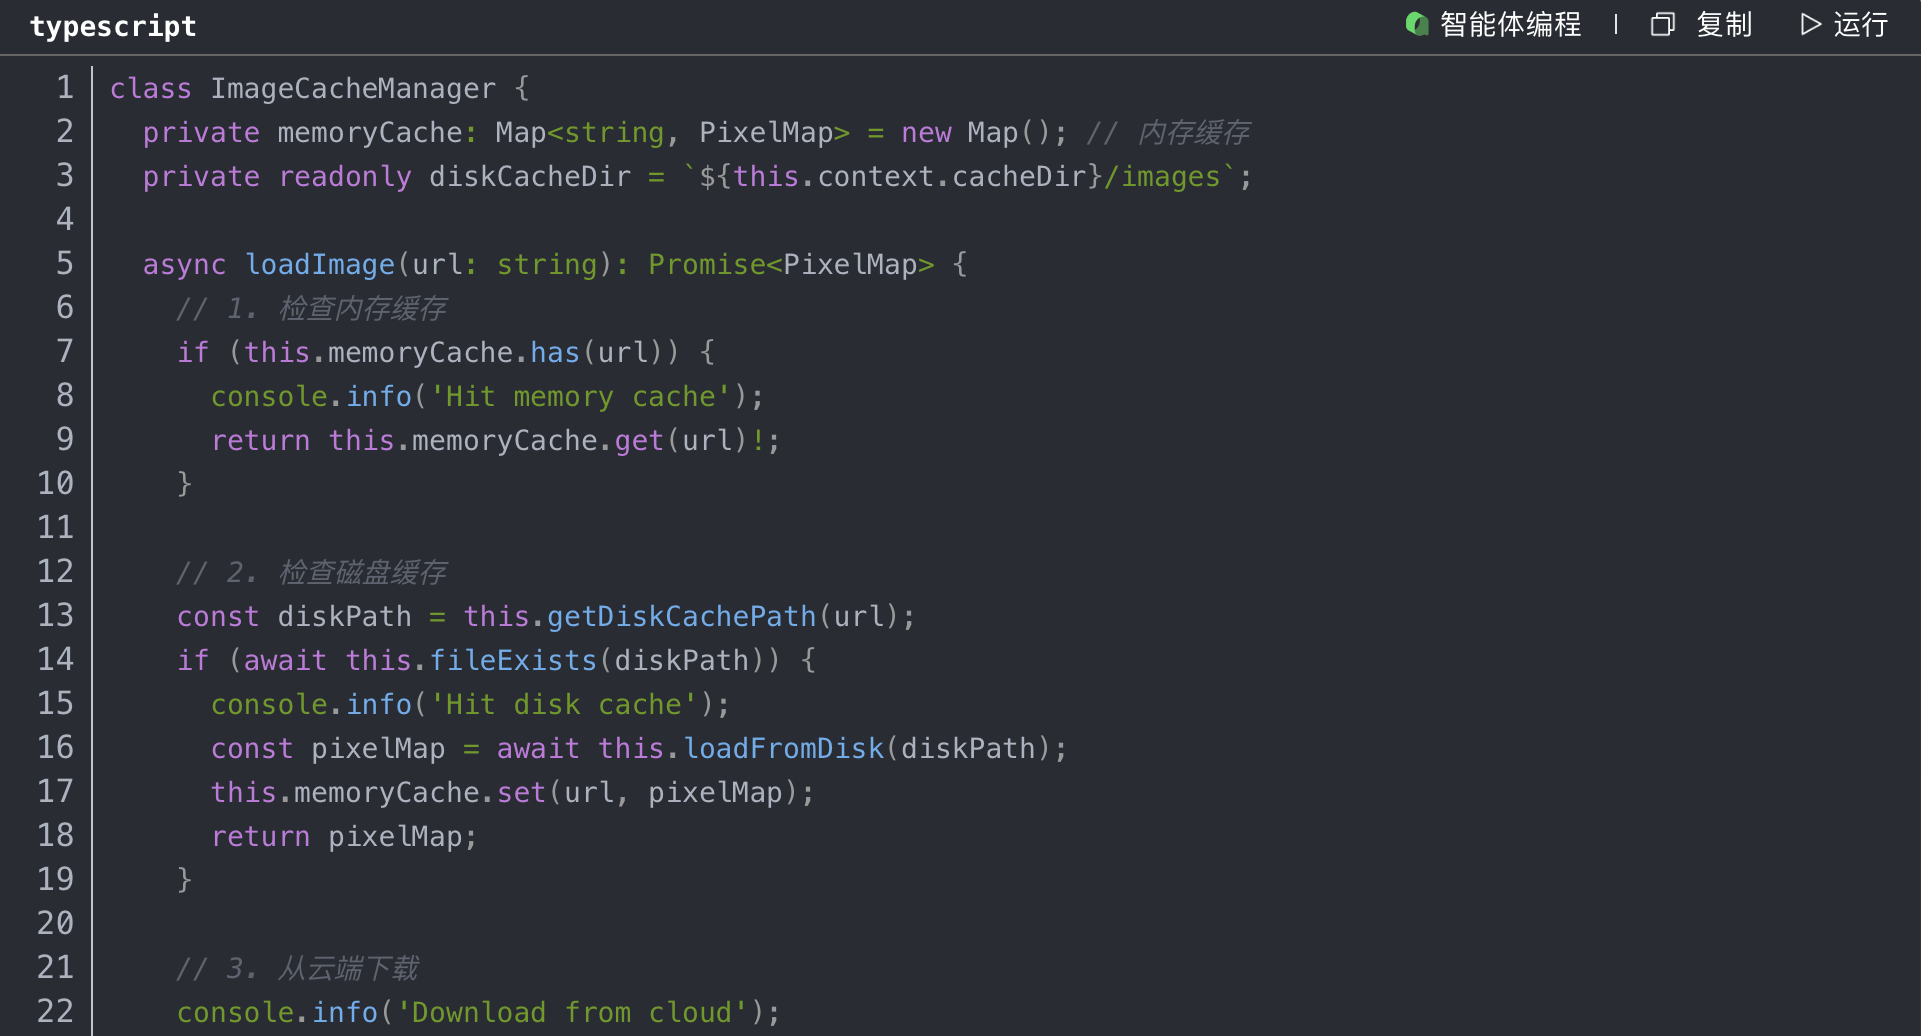The width and height of the screenshot is (1922, 1036).
Task: Open 智能体编程 text label
Action: pyautogui.click(x=1510, y=24)
